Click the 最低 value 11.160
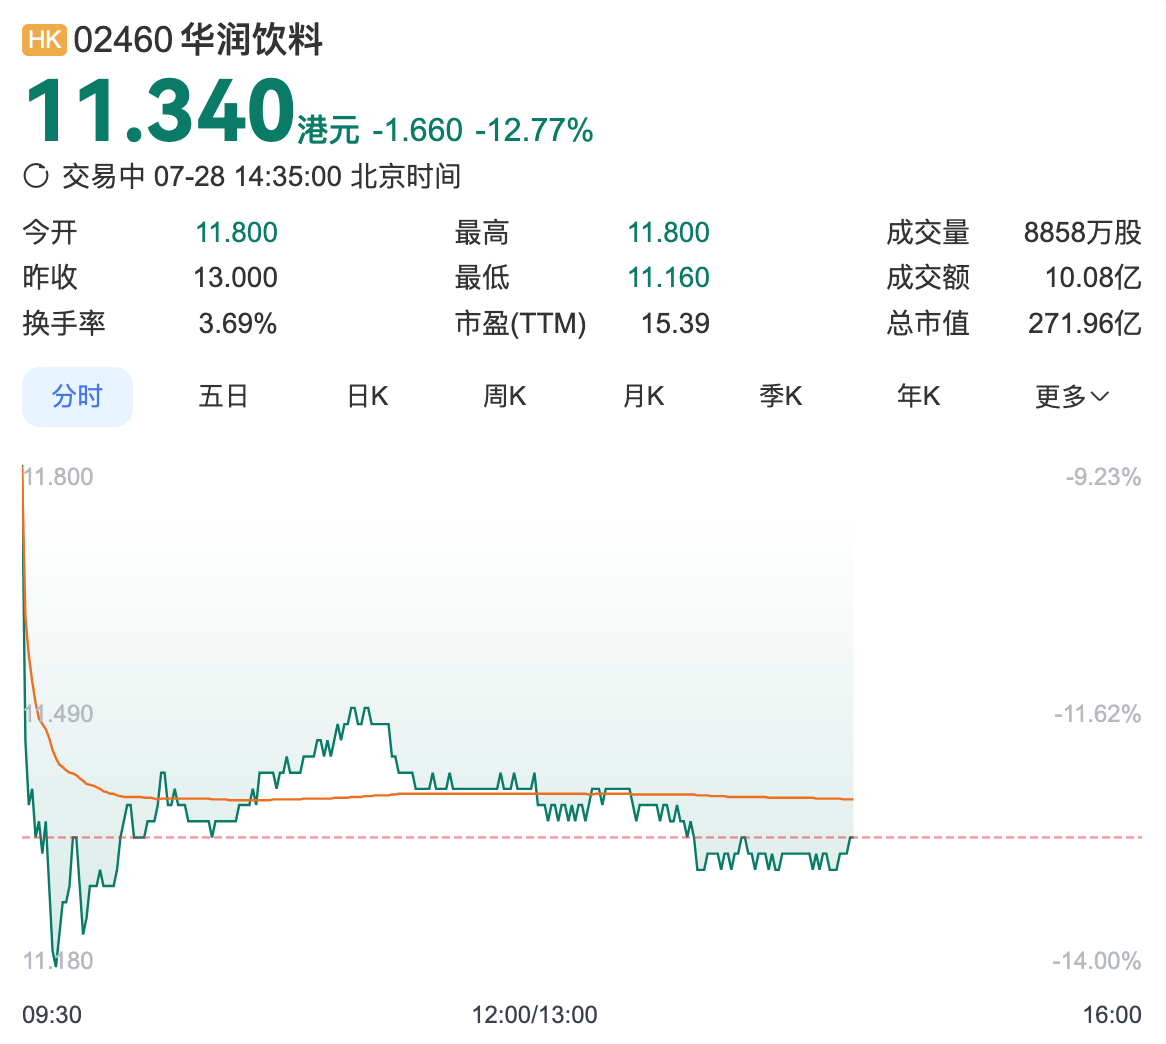Screen dimensions: 1166x1044 click(x=669, y=278)
